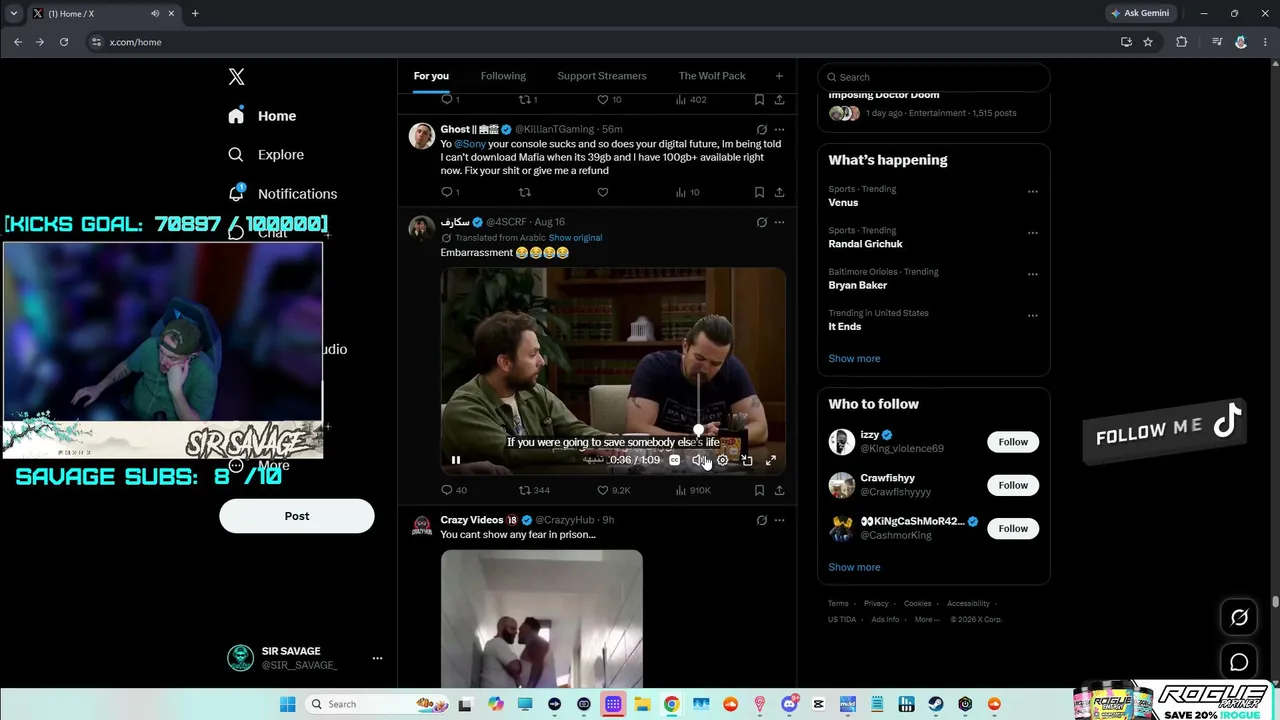Repost Ghost's Sony post

pos(525,192)
